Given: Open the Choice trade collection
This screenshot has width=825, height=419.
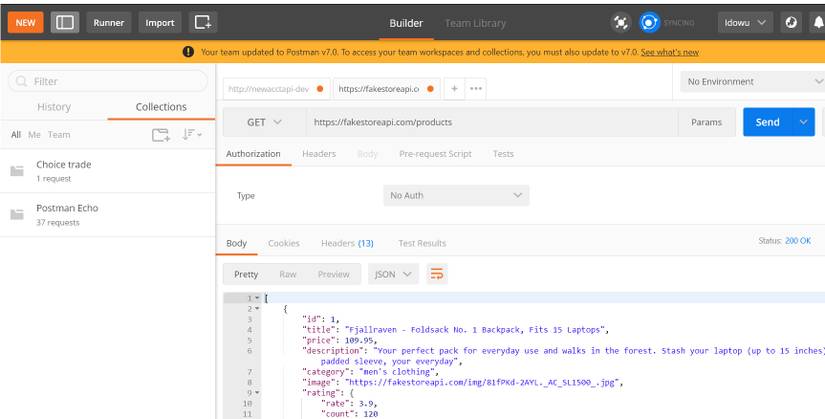Looking at the screenshot, I should pyautogui.click(x=107, y=171).
